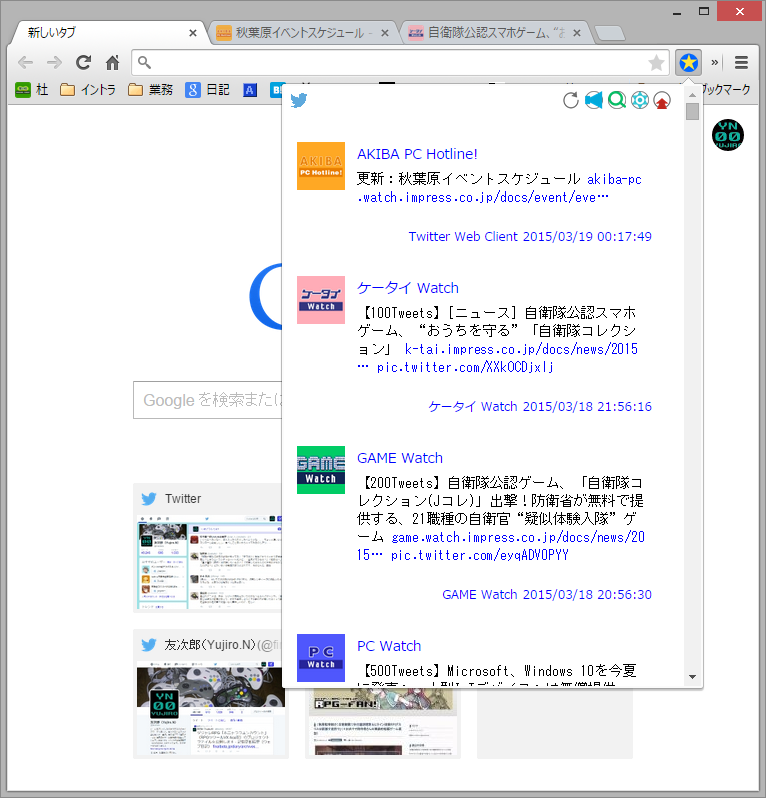The height and width of the screenshot is (798, 766).
Task: Close the 秋葉原イベントスケジュール tab
Action: click(385, 33)
